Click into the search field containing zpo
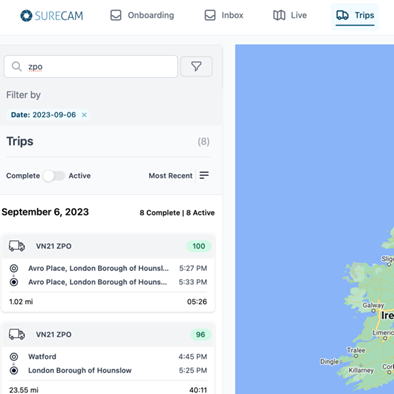The image size is (394, 394). pyautogui.click(x=91, y=66)
